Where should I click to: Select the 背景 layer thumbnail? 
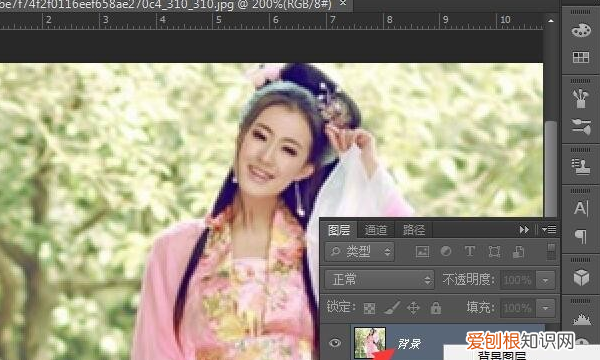click(370, 343)
